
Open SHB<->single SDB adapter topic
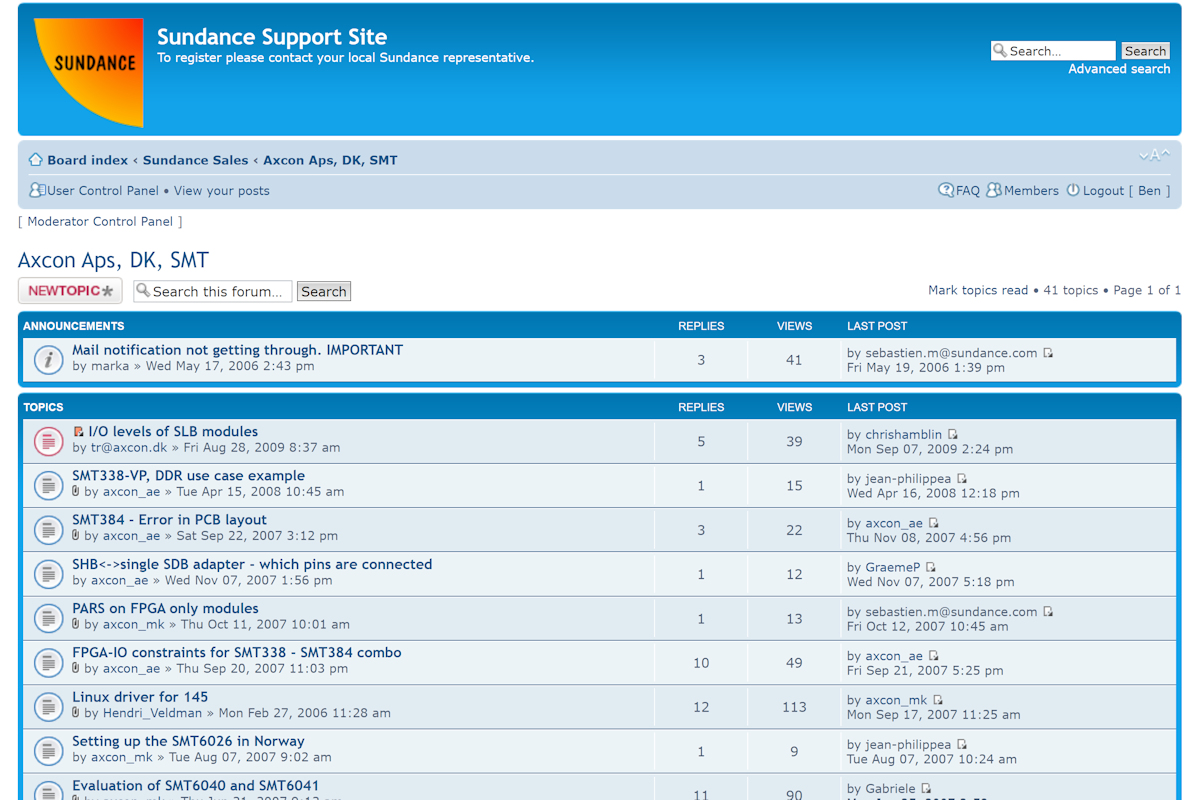point(252,564)
